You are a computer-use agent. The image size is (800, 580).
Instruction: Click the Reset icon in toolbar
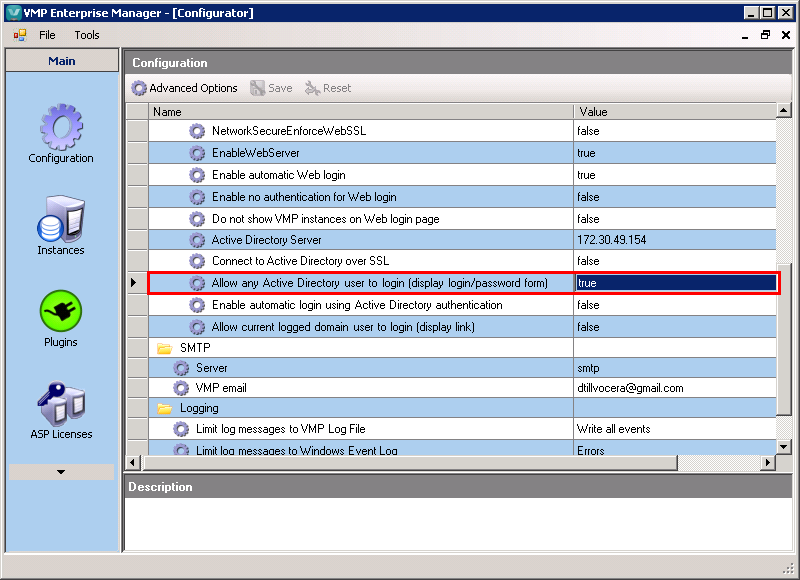coord(312,88)
